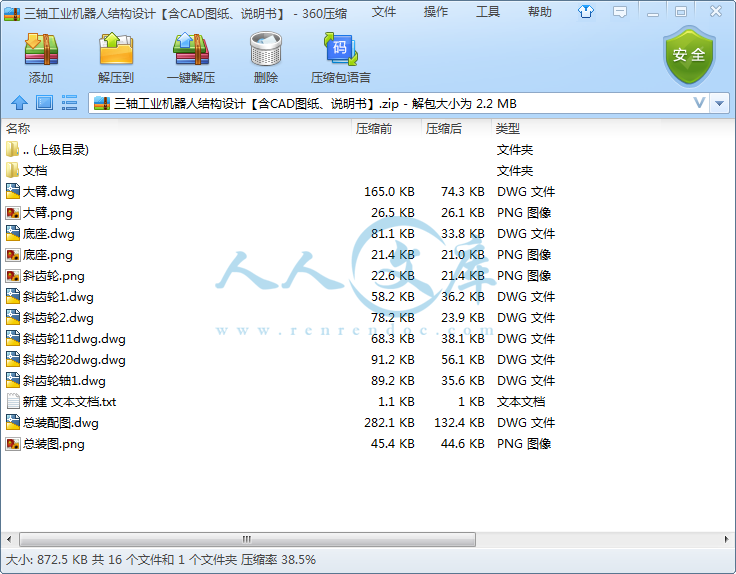This screenshot has height=574, width=736.
Task: Click the 282.1 KB size value
Action: pos(389,423)
